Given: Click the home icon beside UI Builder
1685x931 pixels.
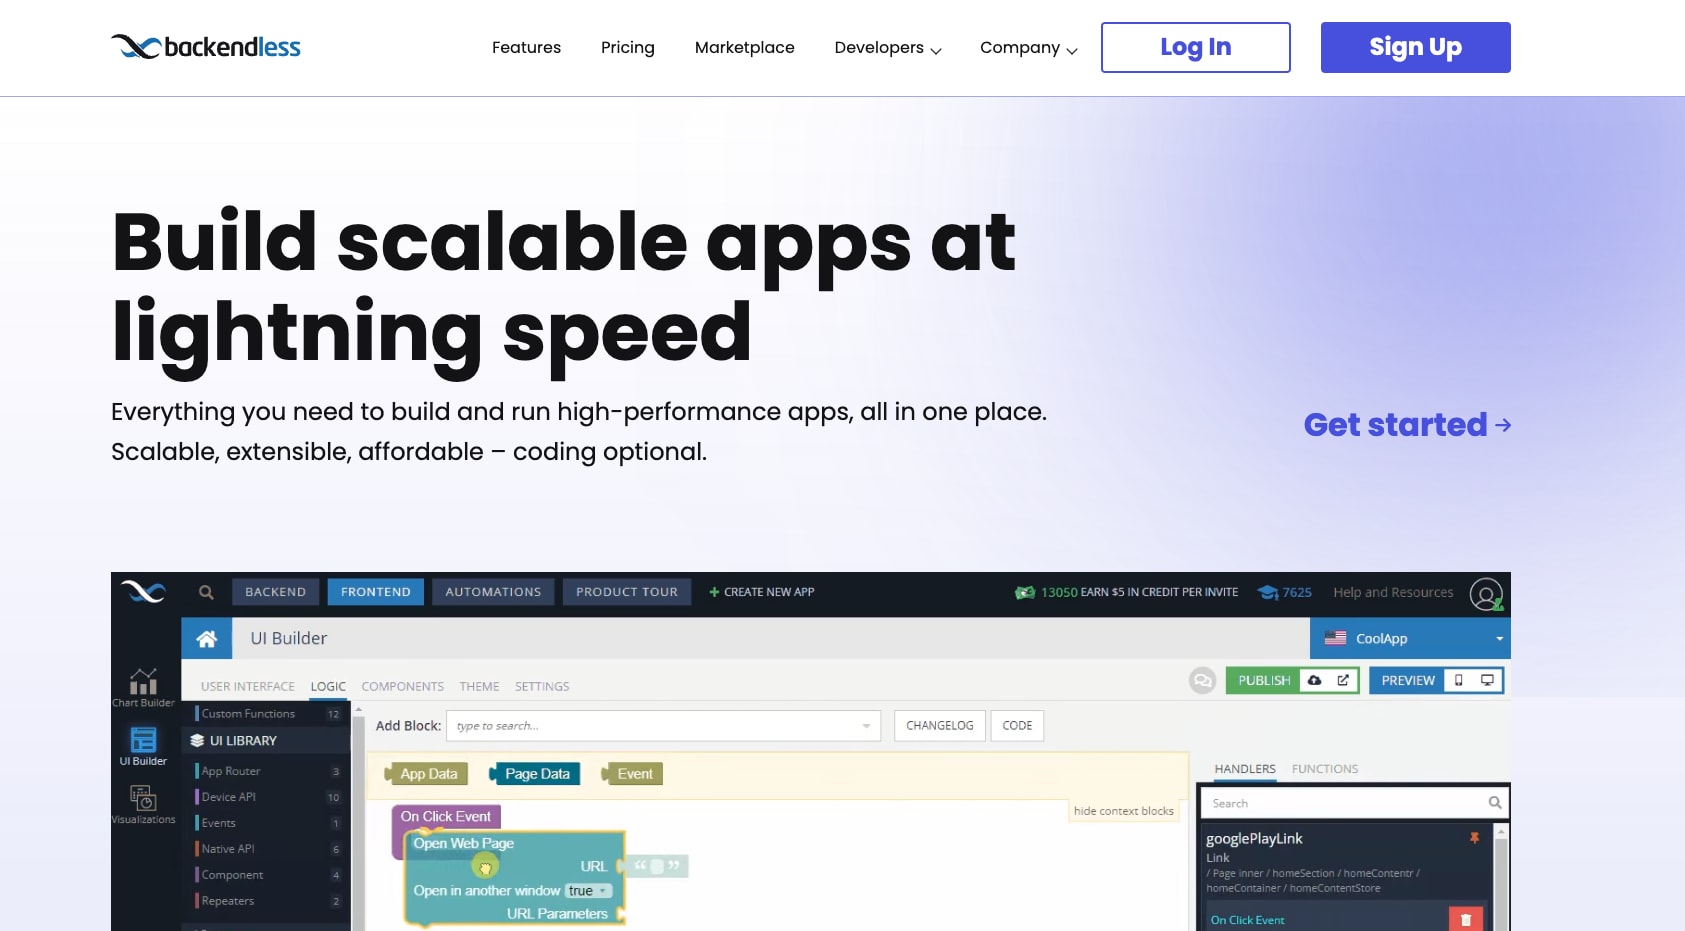Looking at the screenshot, I should (x=207, y=638).
